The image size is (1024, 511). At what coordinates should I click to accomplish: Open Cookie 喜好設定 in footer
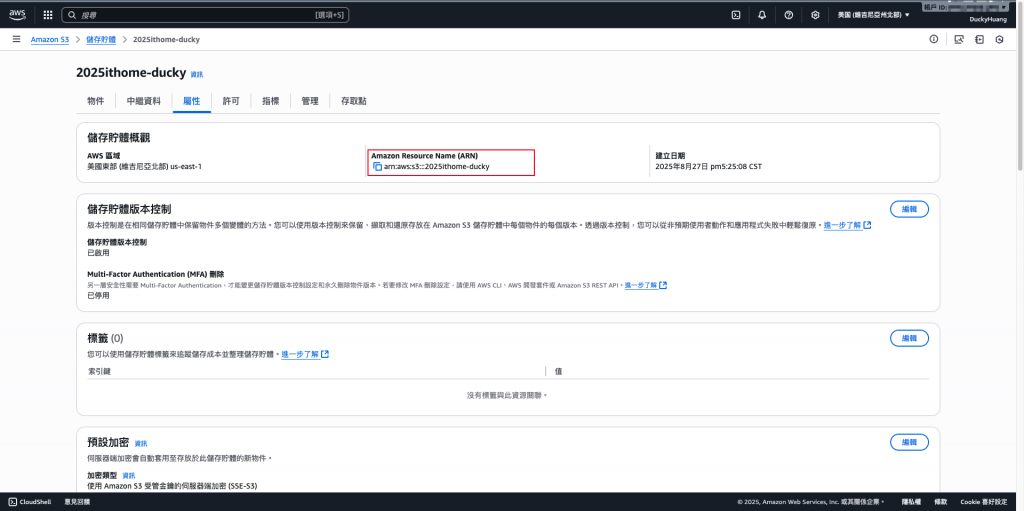[x=984, y=502]
